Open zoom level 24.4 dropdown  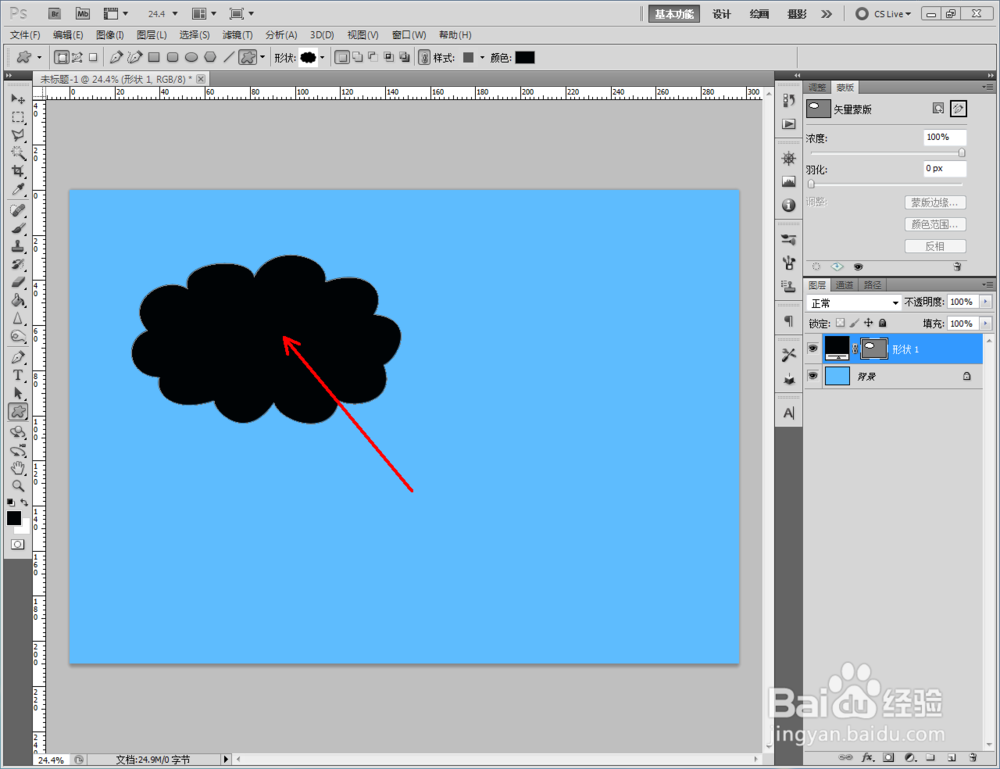[175, 13]
